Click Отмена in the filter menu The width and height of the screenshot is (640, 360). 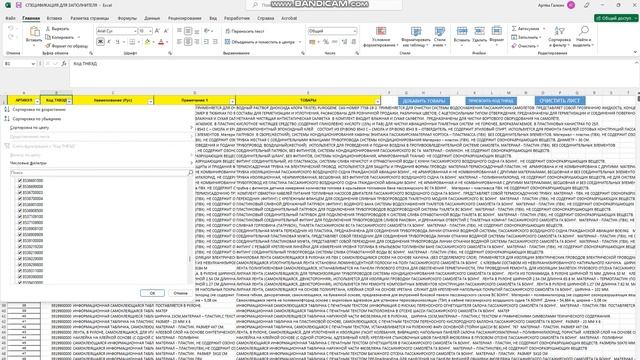(x=180, y=293)
